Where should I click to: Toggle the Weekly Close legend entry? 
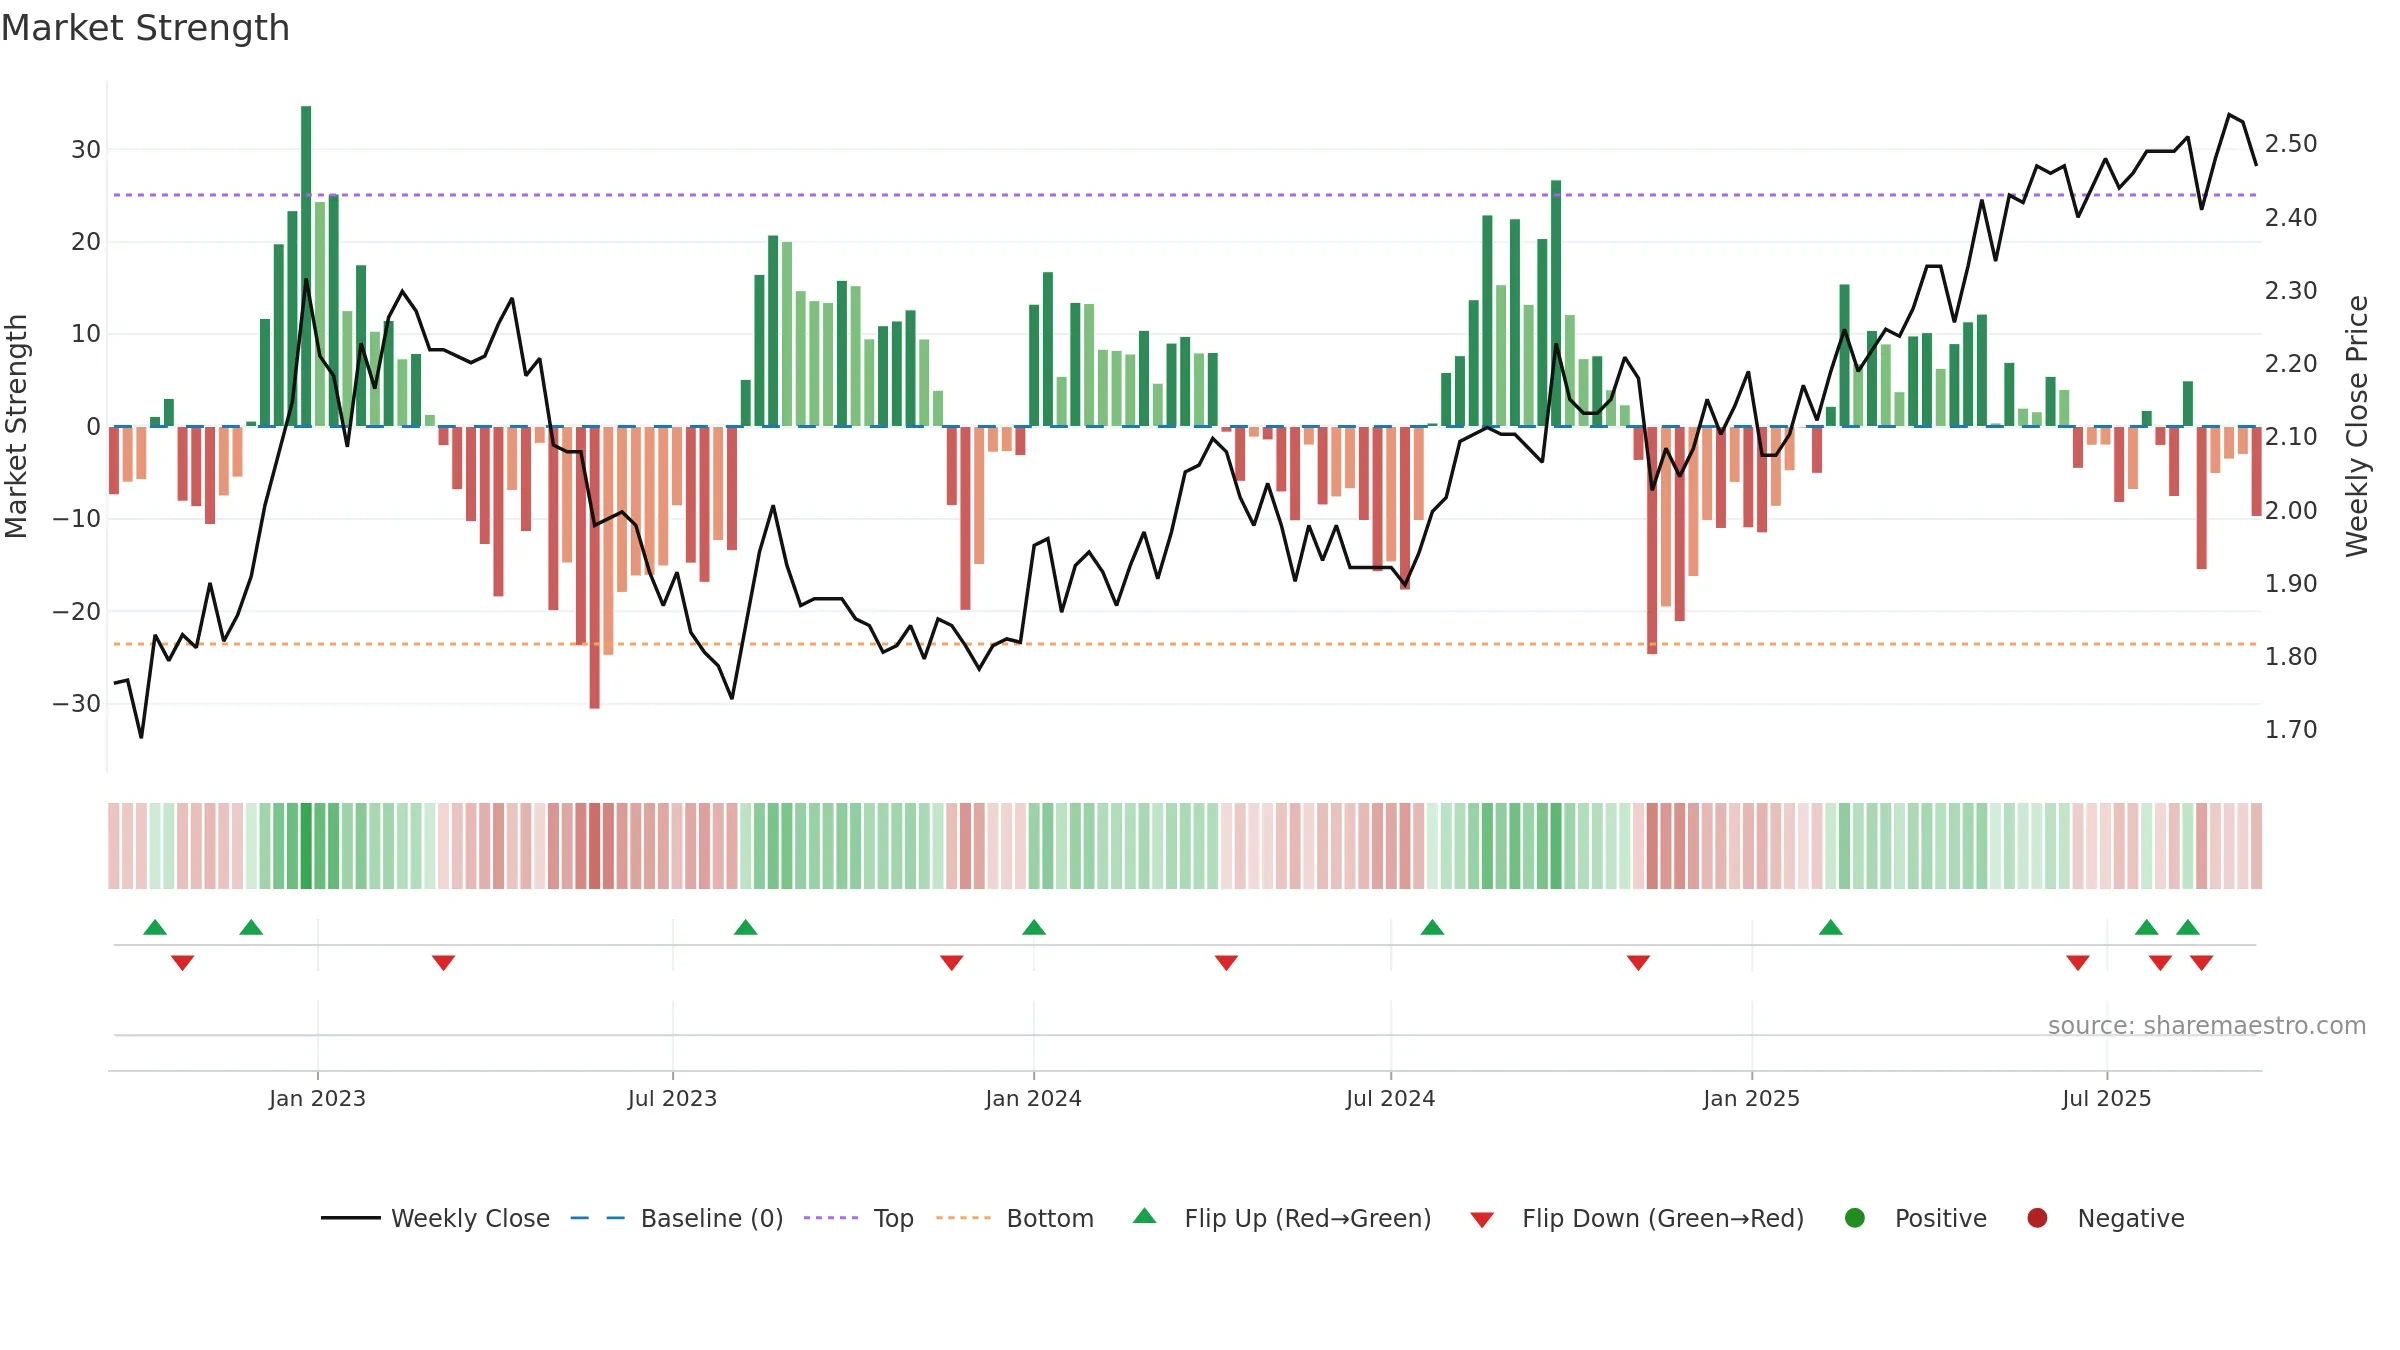436,1218
